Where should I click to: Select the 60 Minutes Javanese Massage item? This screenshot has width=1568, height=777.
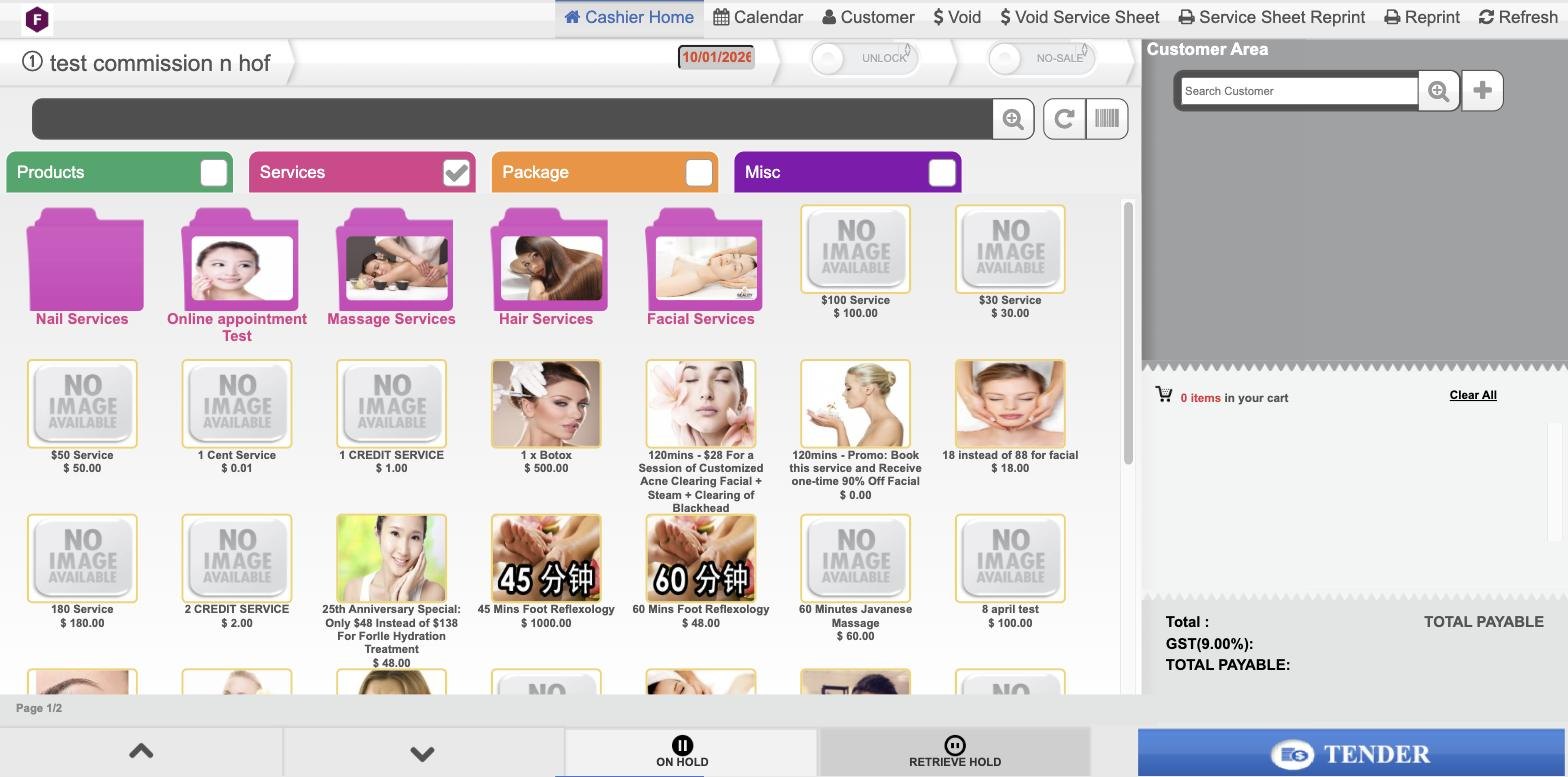(855, 559)
